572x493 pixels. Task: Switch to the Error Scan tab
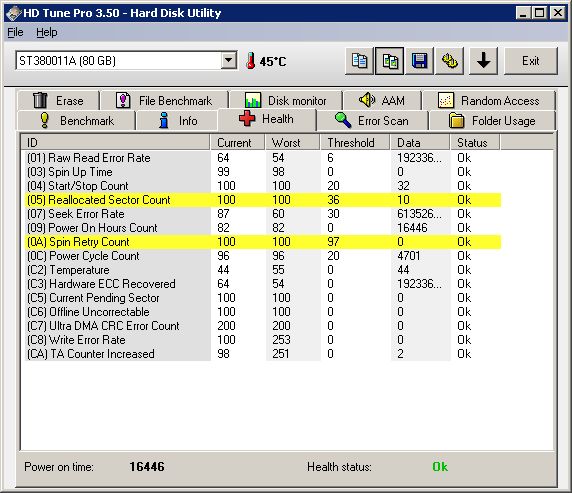click(372, 120)
